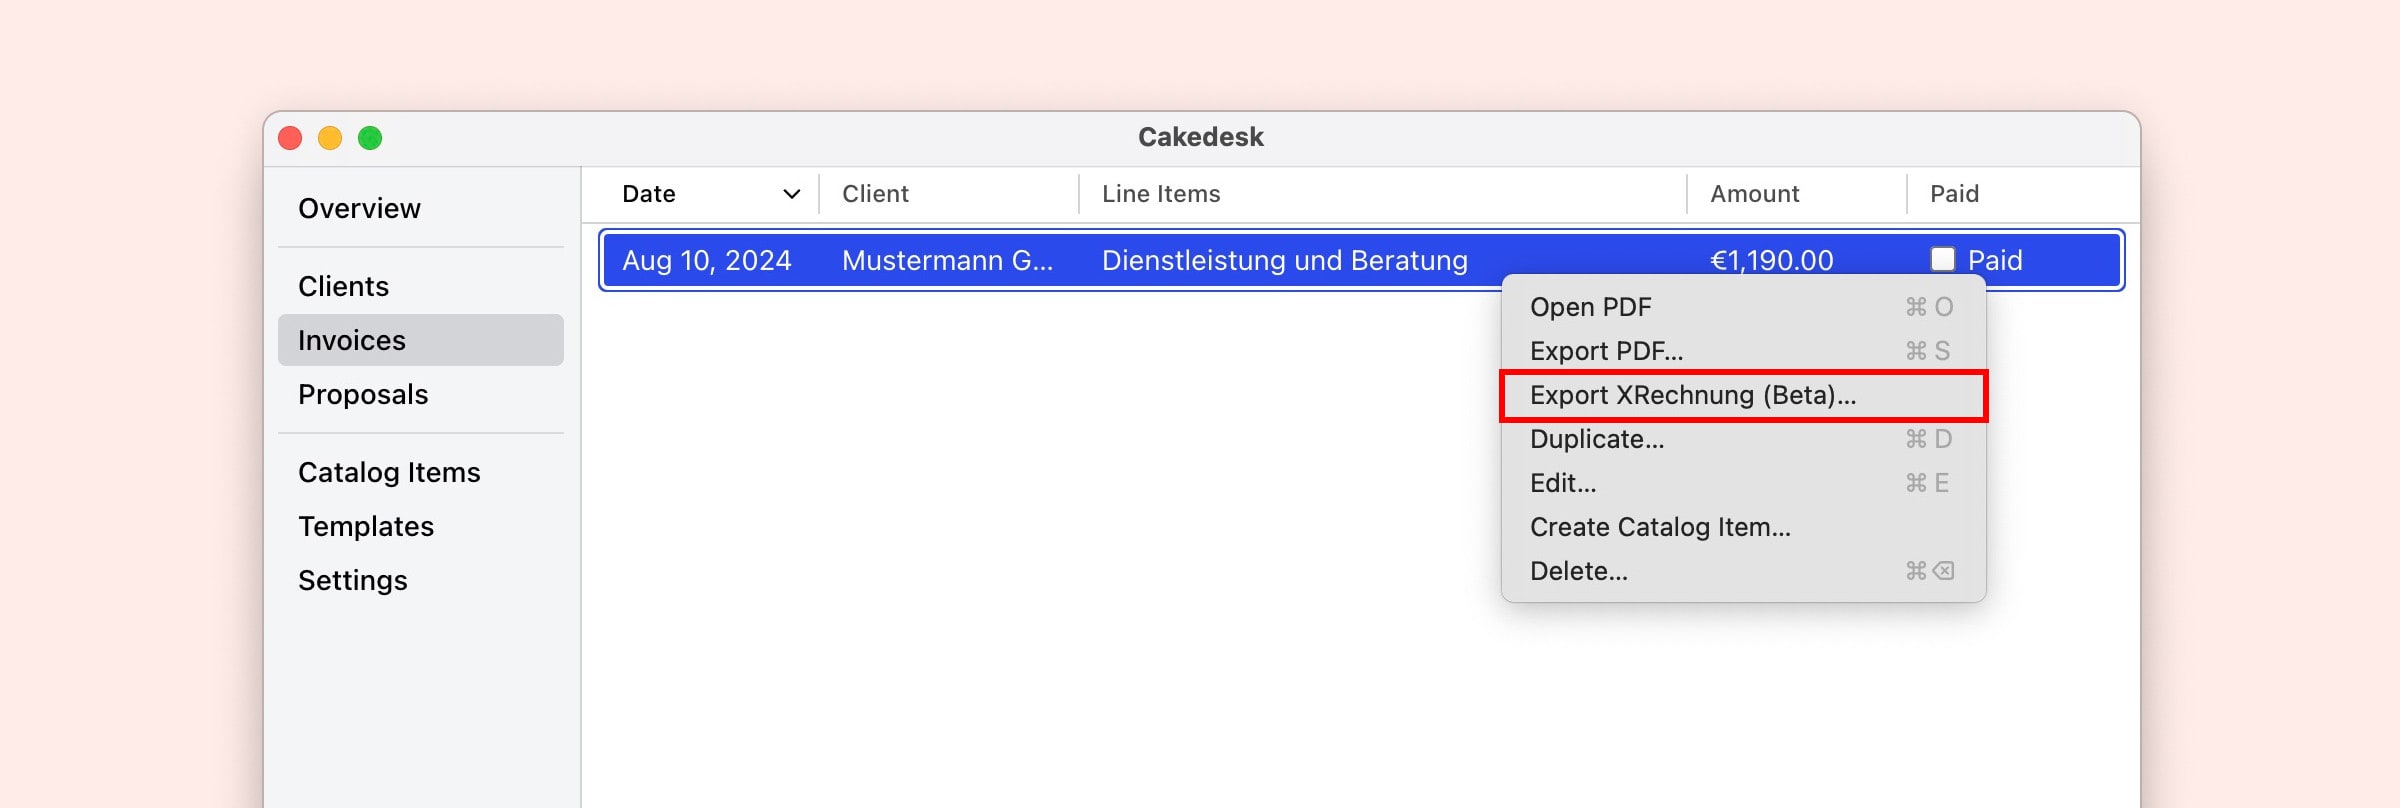
Task: Open Settings from the sidebar
Action: 353,580
